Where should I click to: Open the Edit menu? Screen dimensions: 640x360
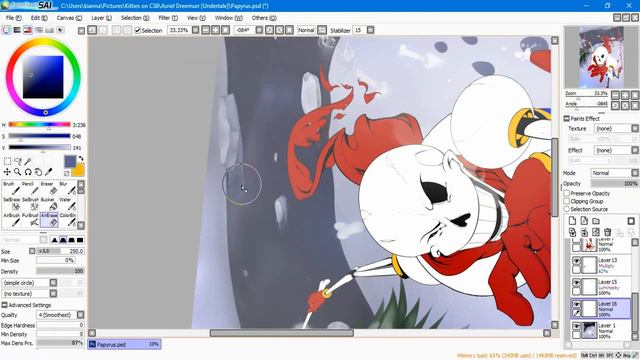39,18
